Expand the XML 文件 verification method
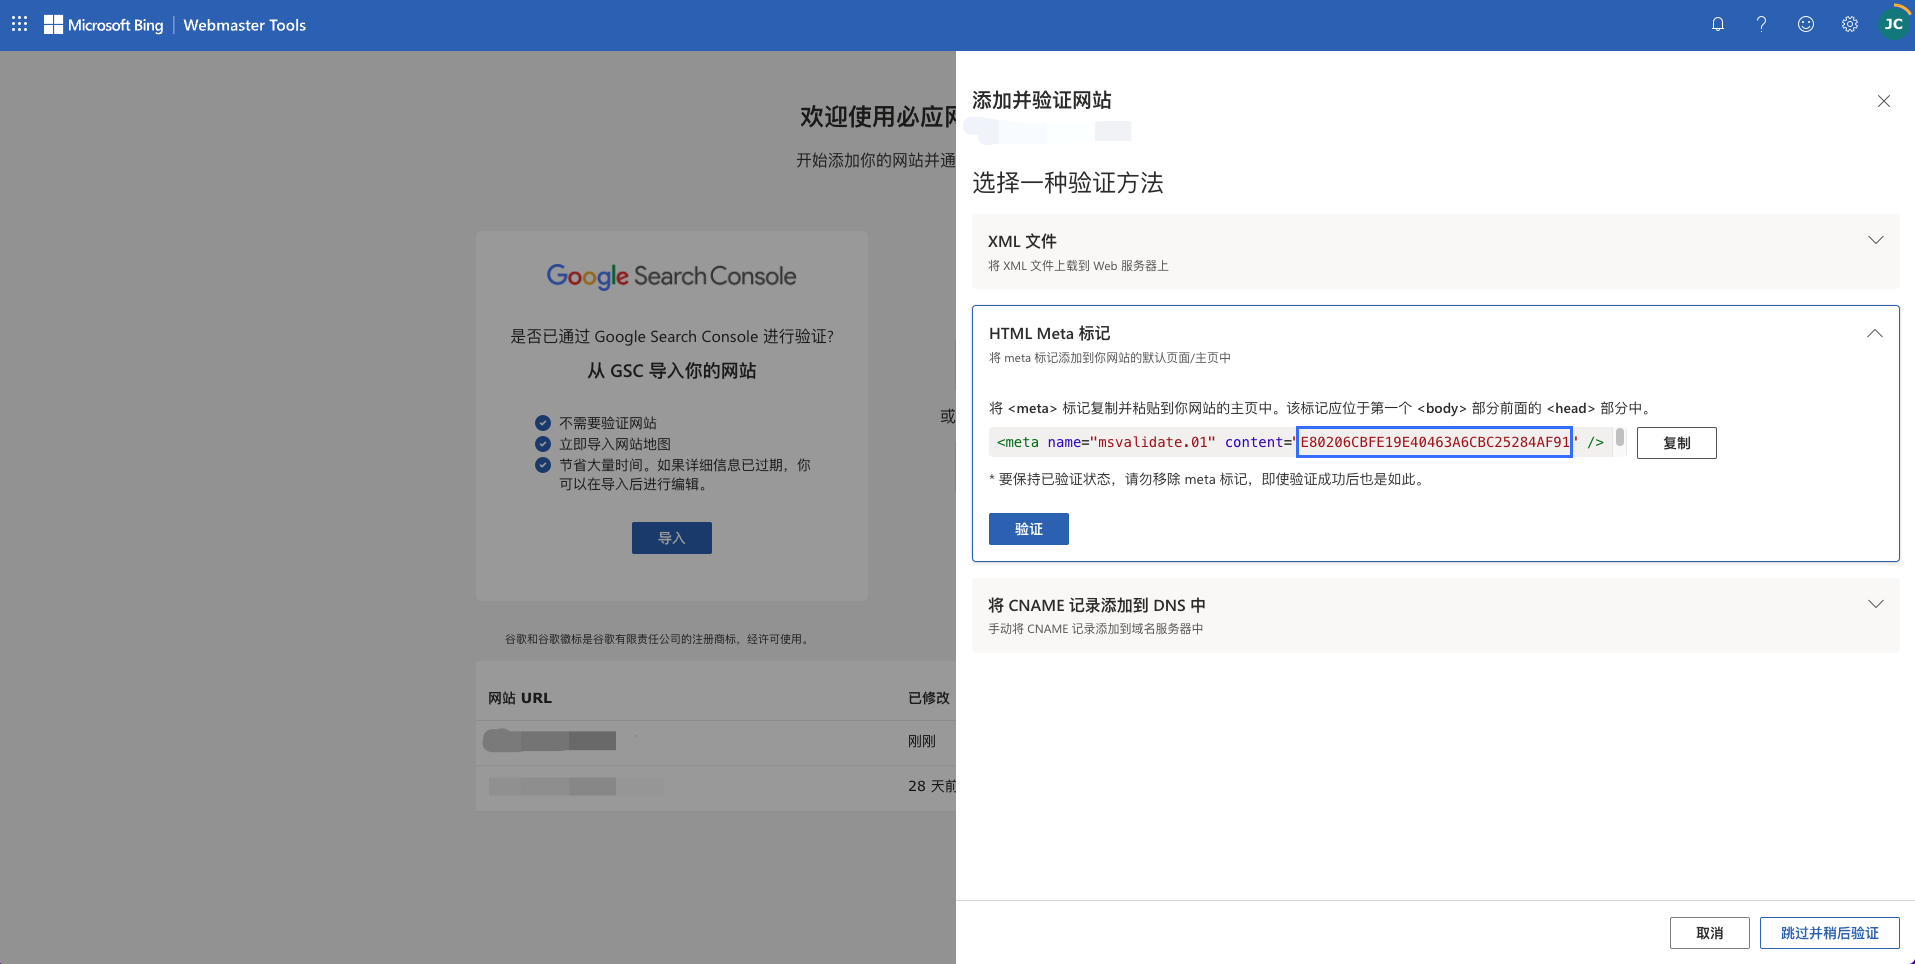The image size is (1915, 964). [1436, 251]
